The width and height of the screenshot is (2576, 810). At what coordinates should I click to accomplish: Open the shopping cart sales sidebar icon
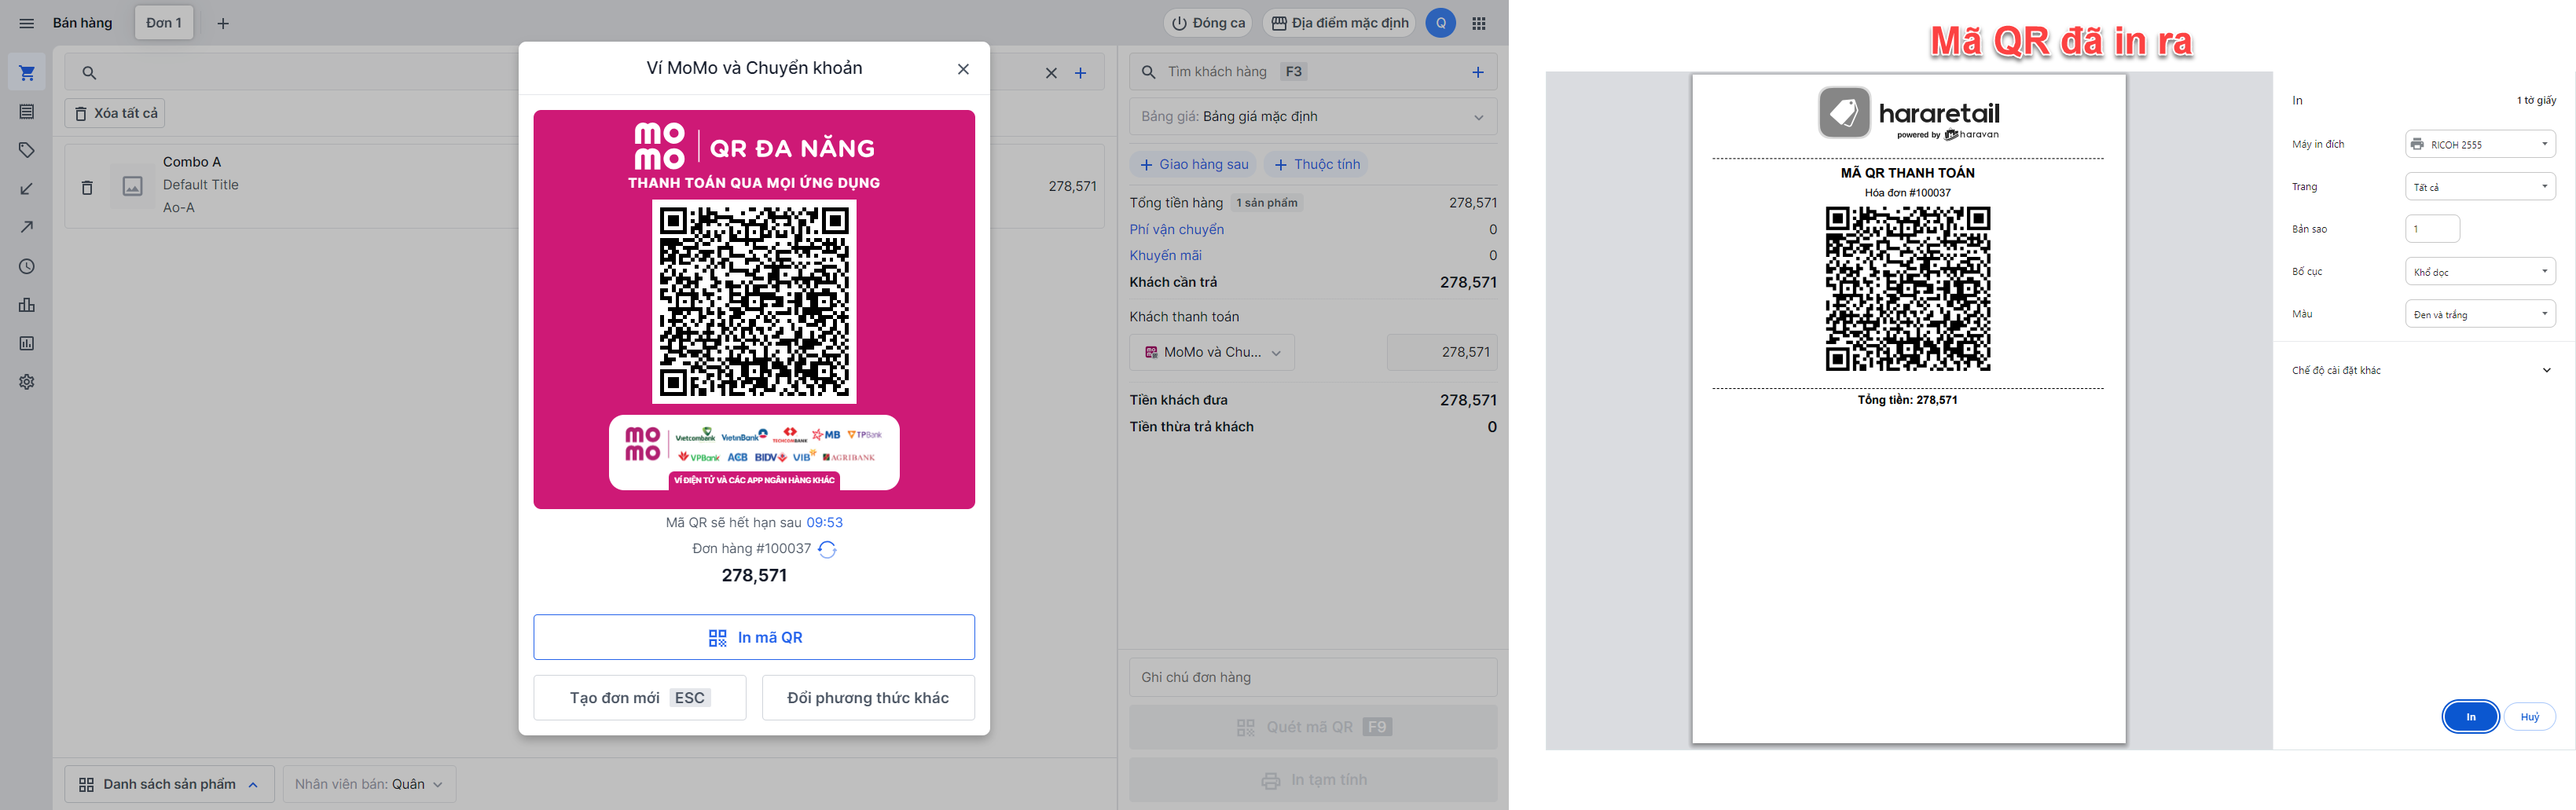coord(27,73)
